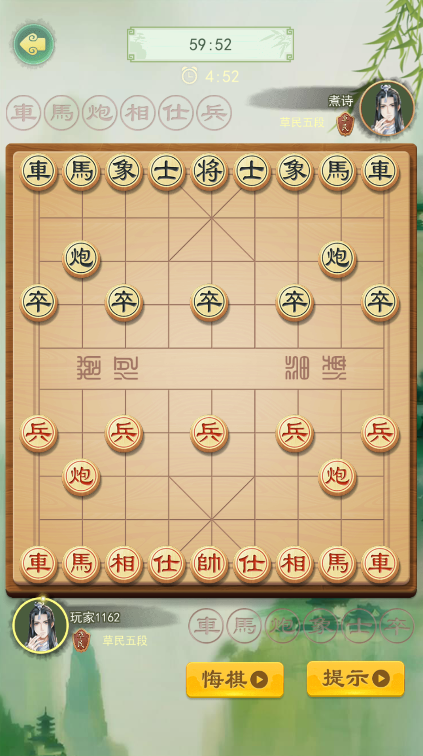Click the 59:52 game timer panel
The height and width of the screenshot is (756, 423).
pos(210,44)
